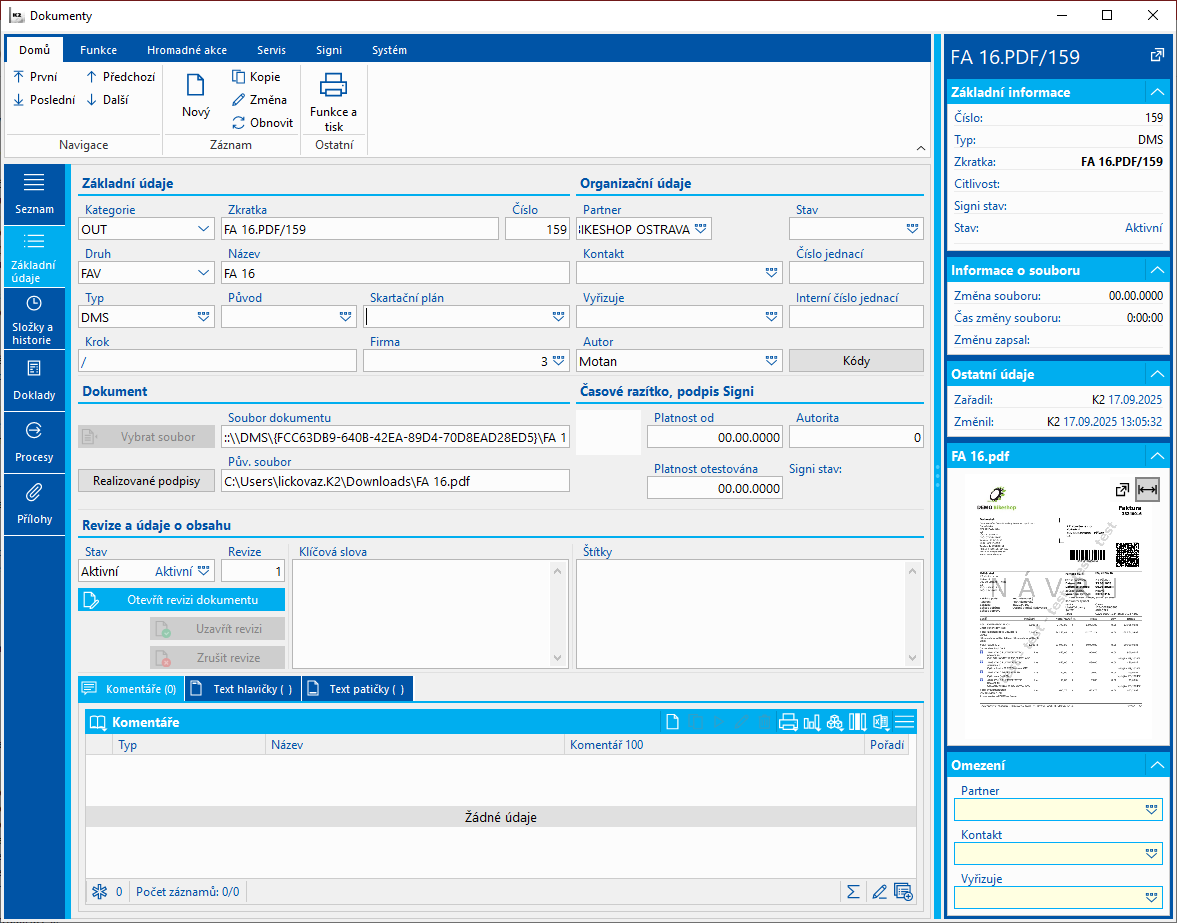Click Otevřít revizi dokumentu button
Image resolution: width=1177 pixels, height=923 pixels.
click(182, 600)
